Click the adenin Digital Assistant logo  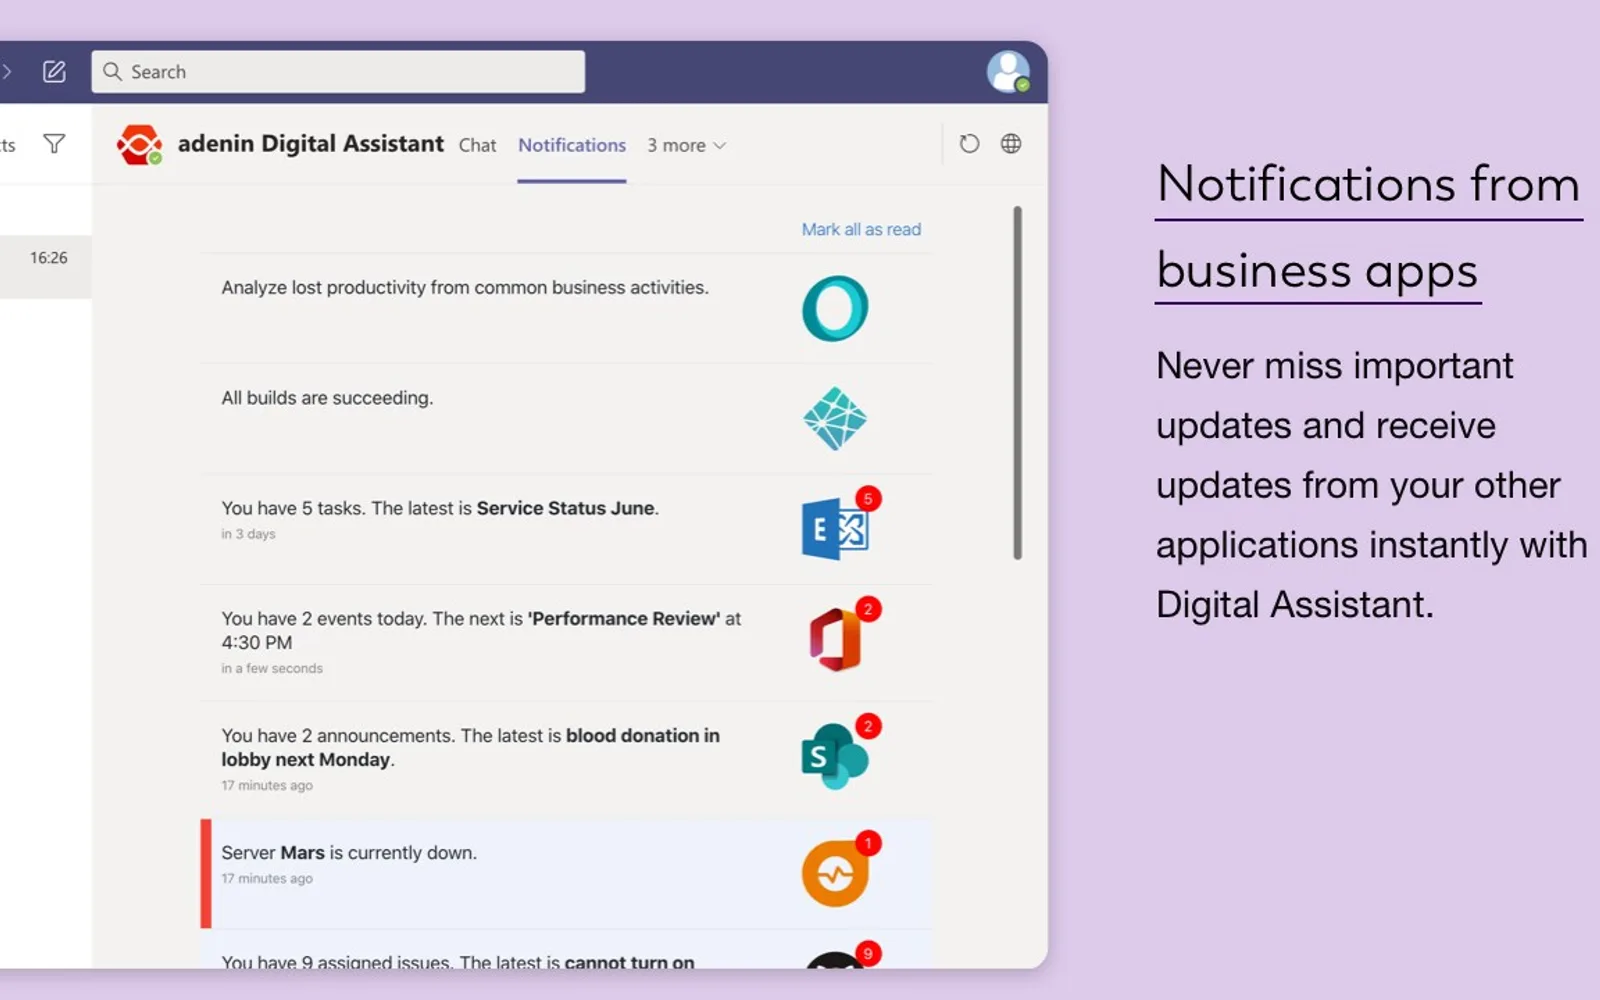click(x=139, y=145)
